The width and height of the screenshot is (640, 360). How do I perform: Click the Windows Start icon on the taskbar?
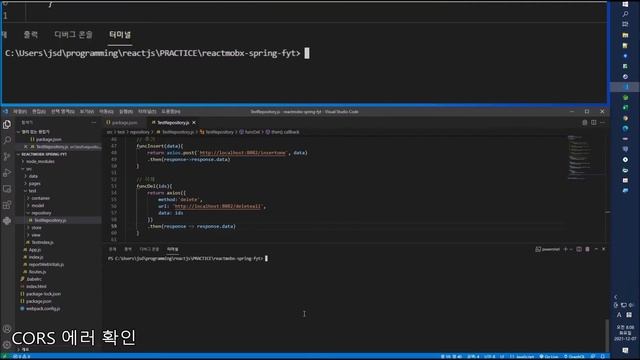pos(625,4)
